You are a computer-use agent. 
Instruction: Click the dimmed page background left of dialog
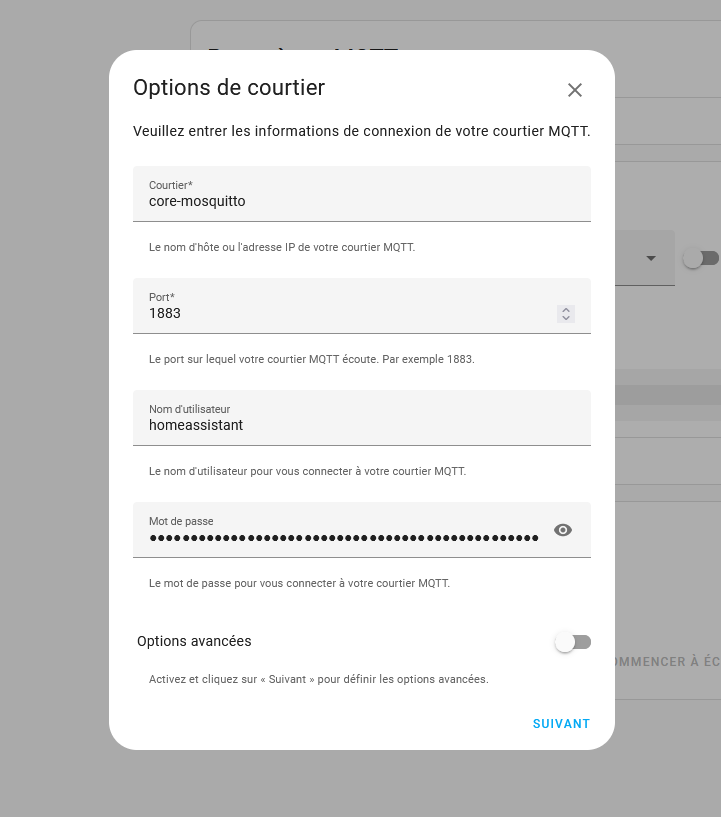point(52,406)
